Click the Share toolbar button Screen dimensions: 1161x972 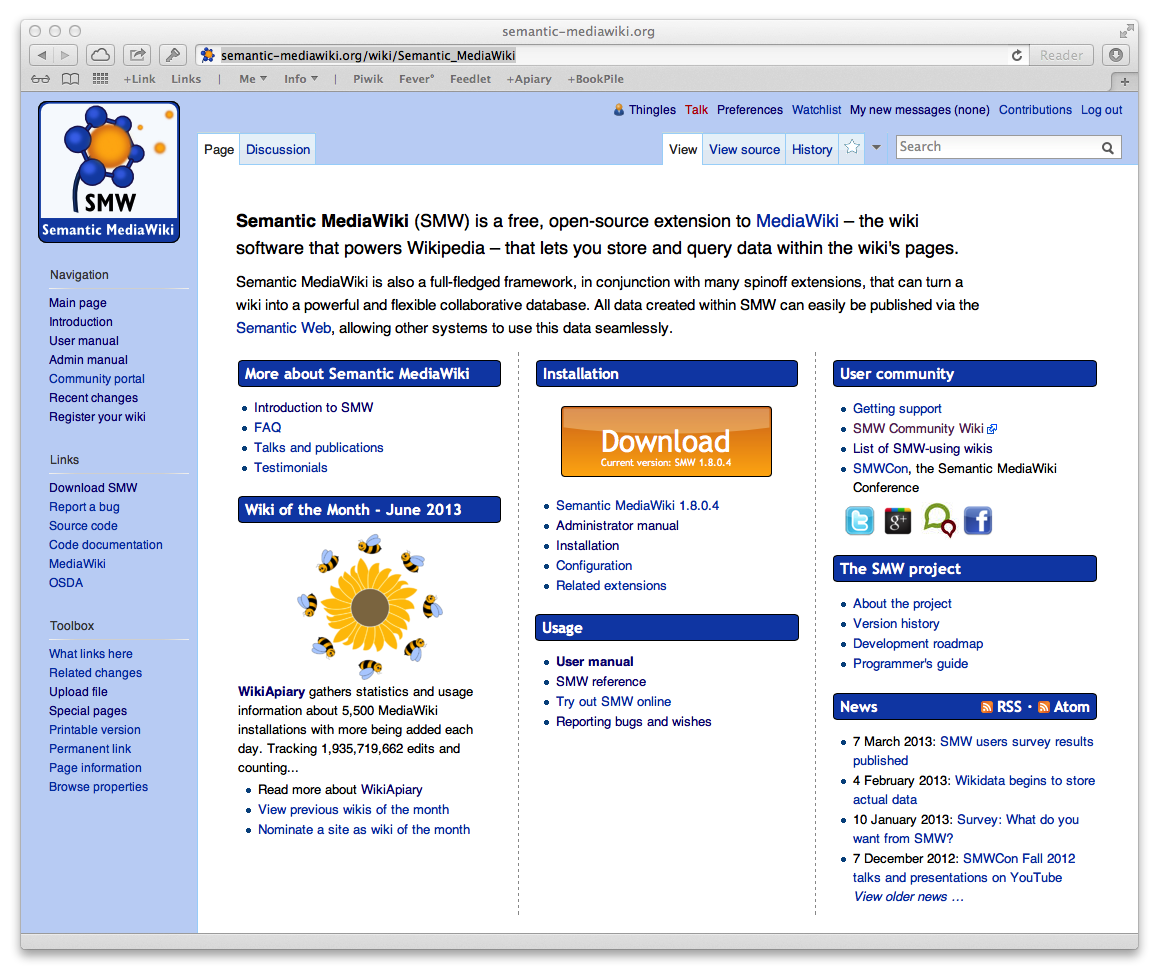click(137, 55)
